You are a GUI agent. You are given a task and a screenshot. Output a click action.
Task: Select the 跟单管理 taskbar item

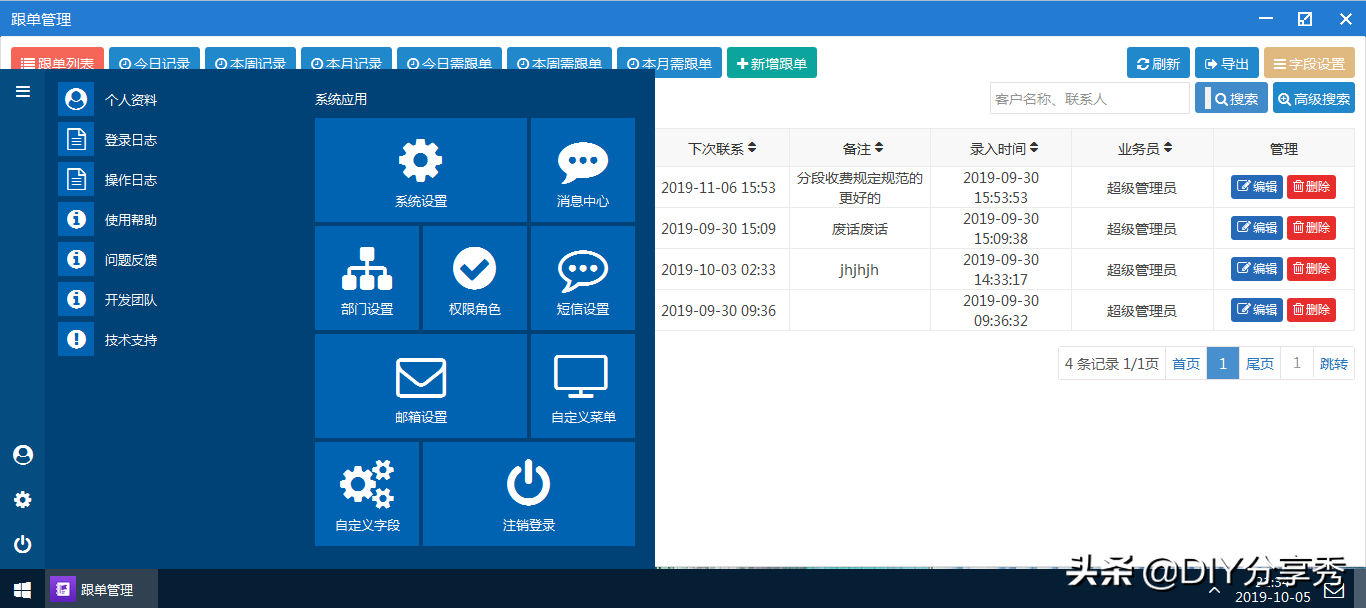point(101,589)
